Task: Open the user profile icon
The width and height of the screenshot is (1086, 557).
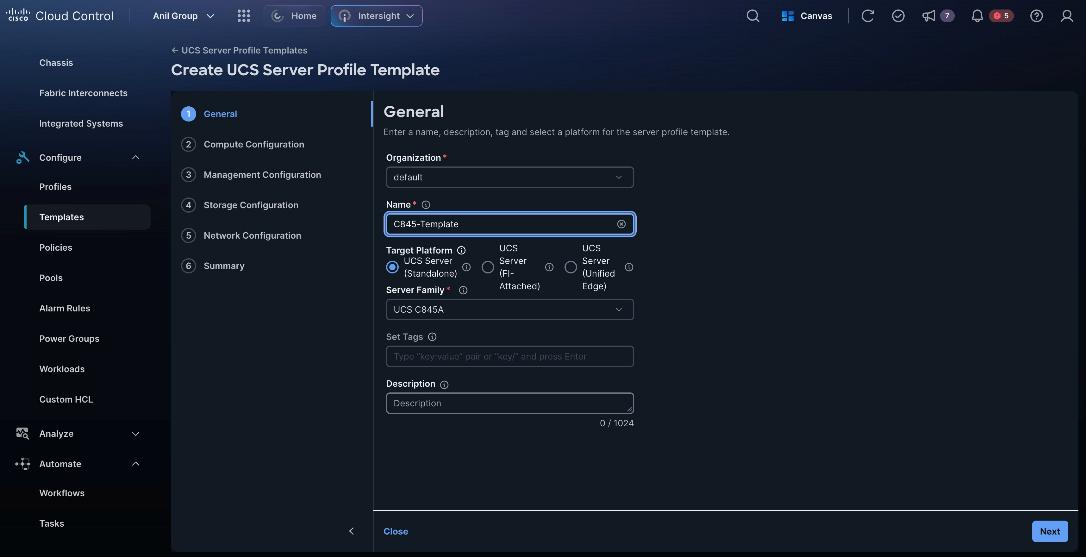Action: point(1067,16)
